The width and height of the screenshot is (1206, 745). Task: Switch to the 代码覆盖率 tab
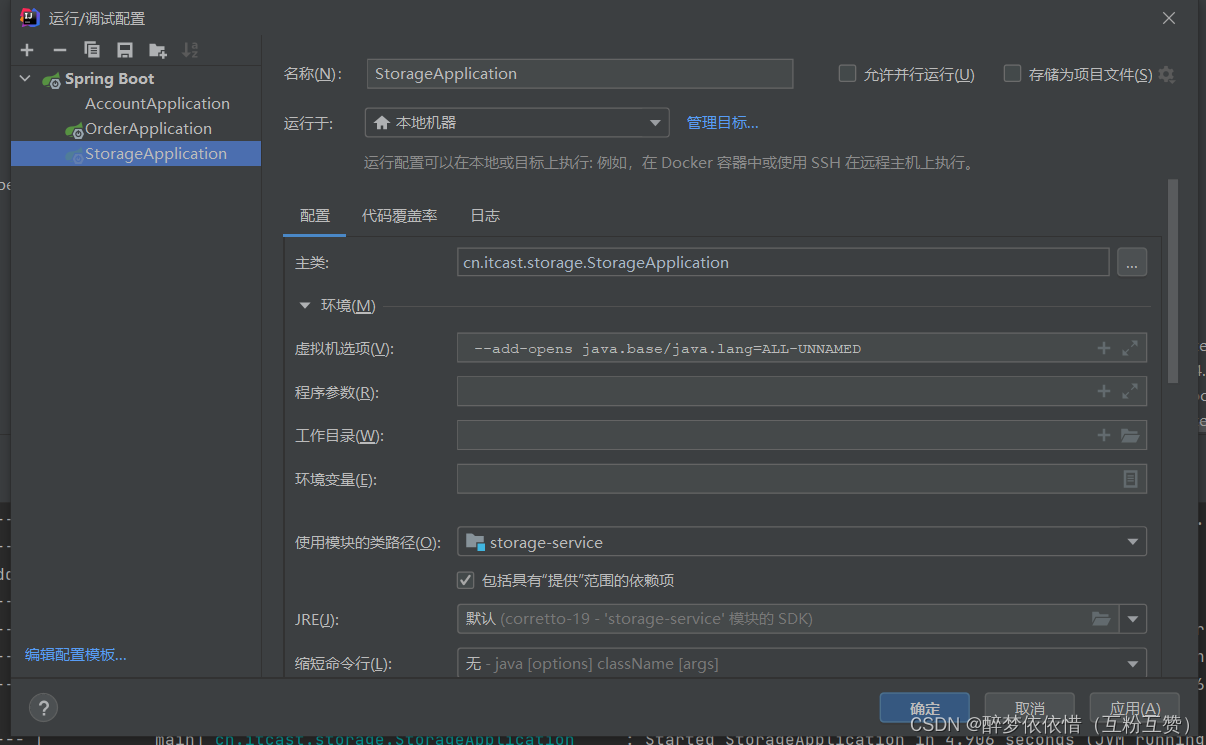(399, 215)
